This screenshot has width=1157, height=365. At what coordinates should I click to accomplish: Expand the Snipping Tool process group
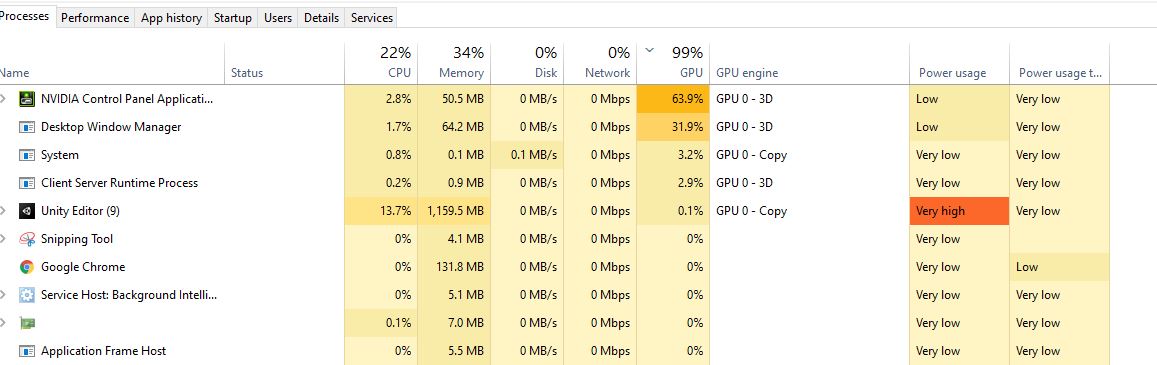[3, 239]
